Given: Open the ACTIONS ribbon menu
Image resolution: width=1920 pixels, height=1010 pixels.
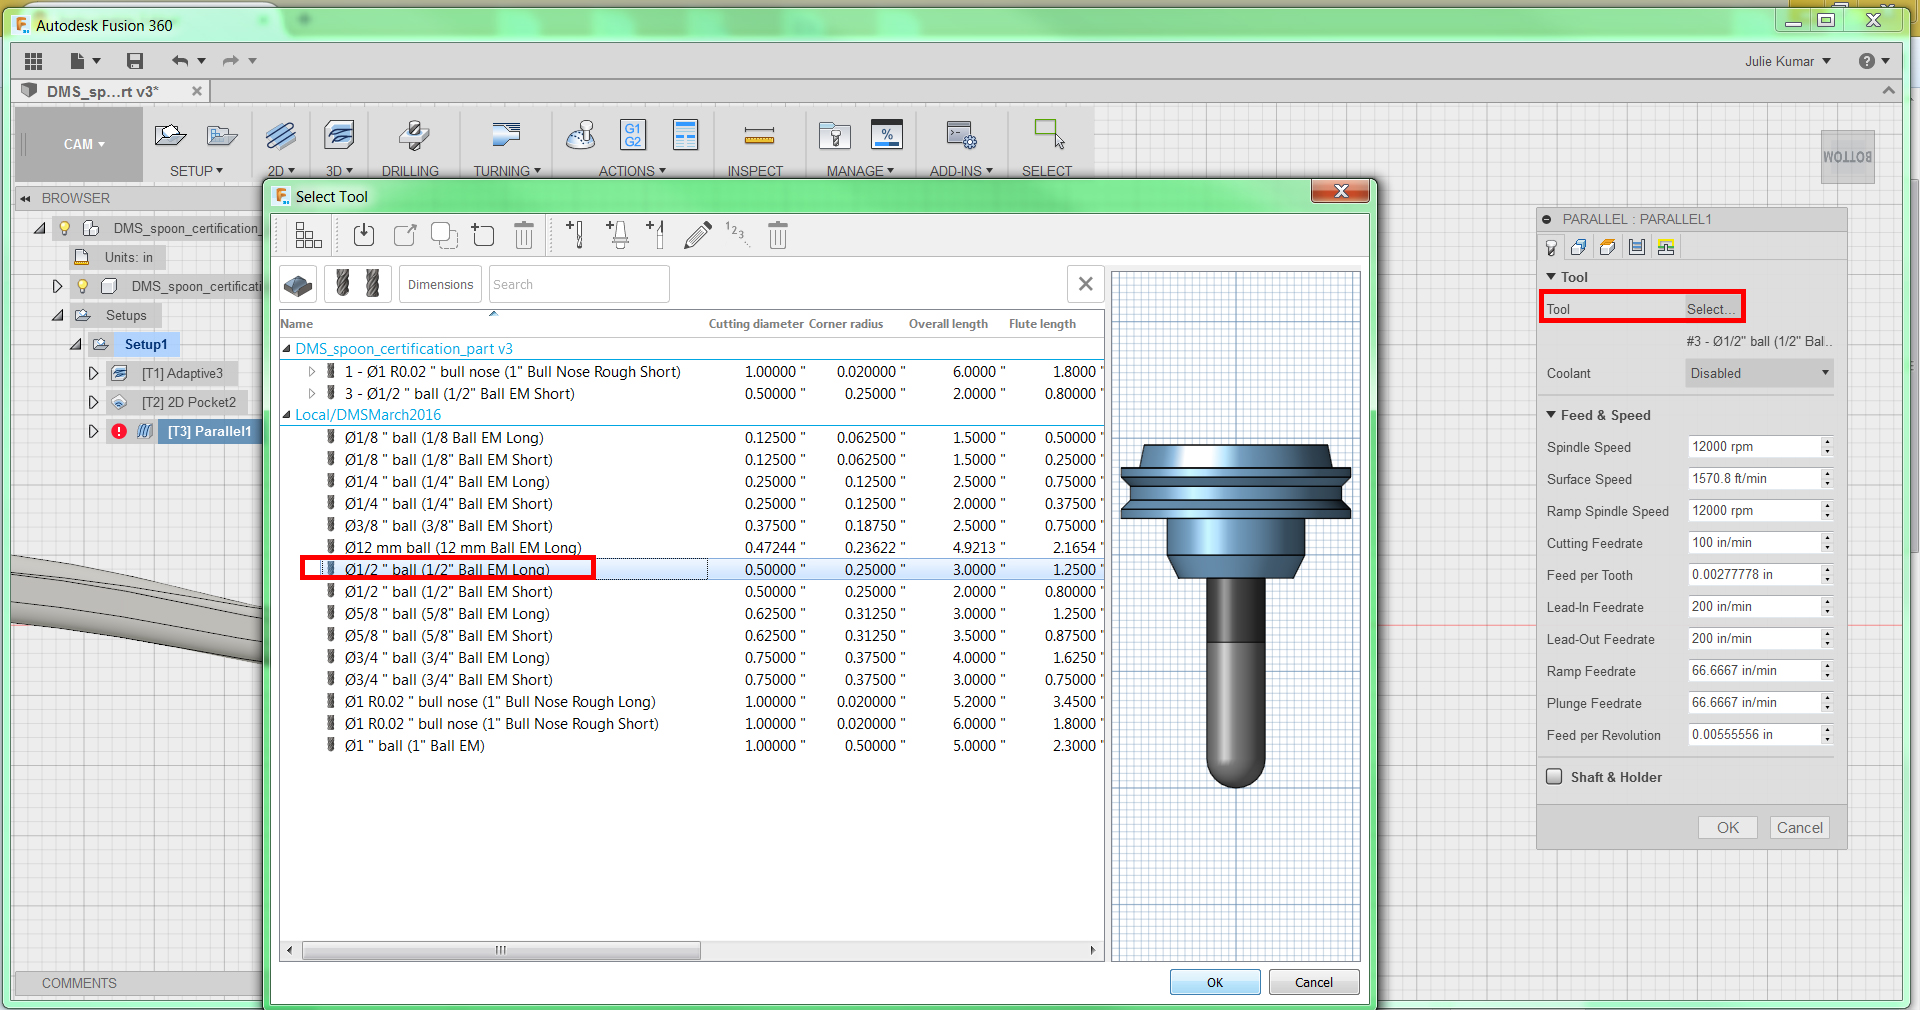Looking at the screenshot, I should pos(632,171).
